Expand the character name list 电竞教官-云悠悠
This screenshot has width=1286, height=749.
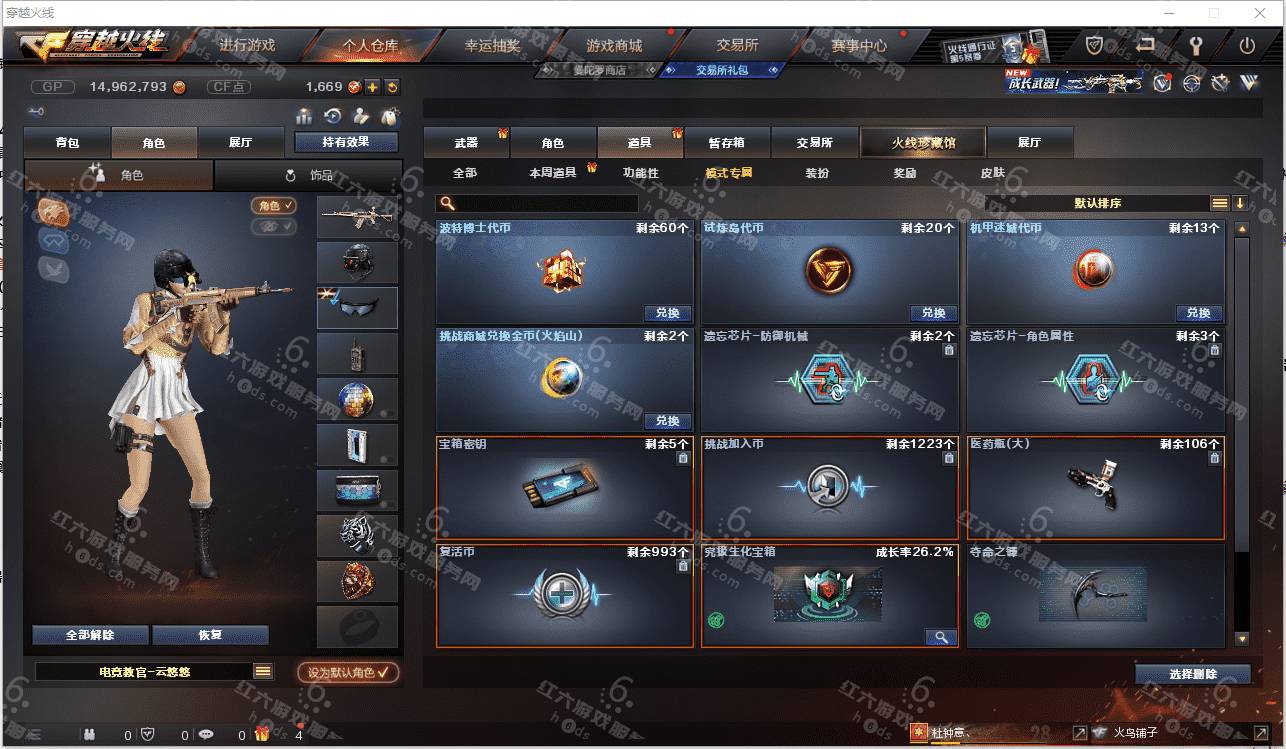[x=263, y=672]
